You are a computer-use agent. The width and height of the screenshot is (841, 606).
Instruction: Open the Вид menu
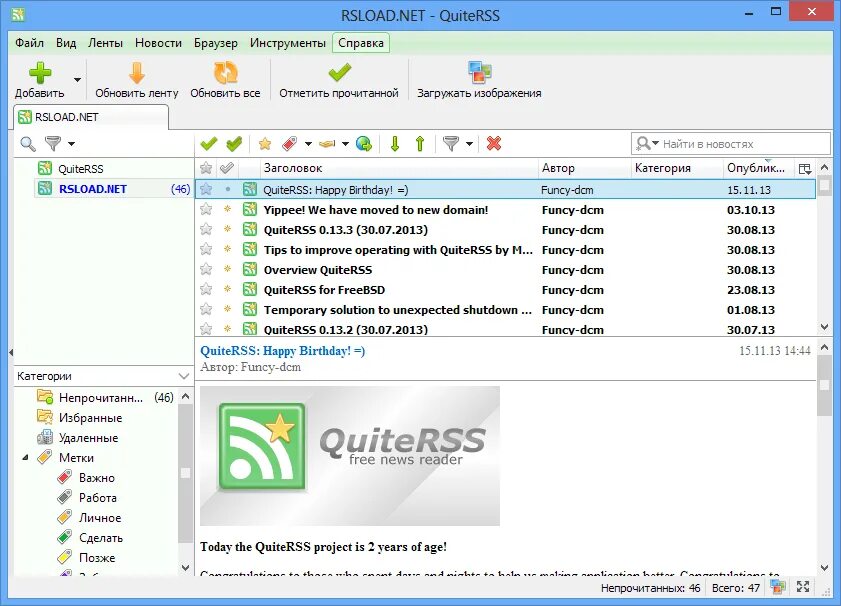(66, 43)
